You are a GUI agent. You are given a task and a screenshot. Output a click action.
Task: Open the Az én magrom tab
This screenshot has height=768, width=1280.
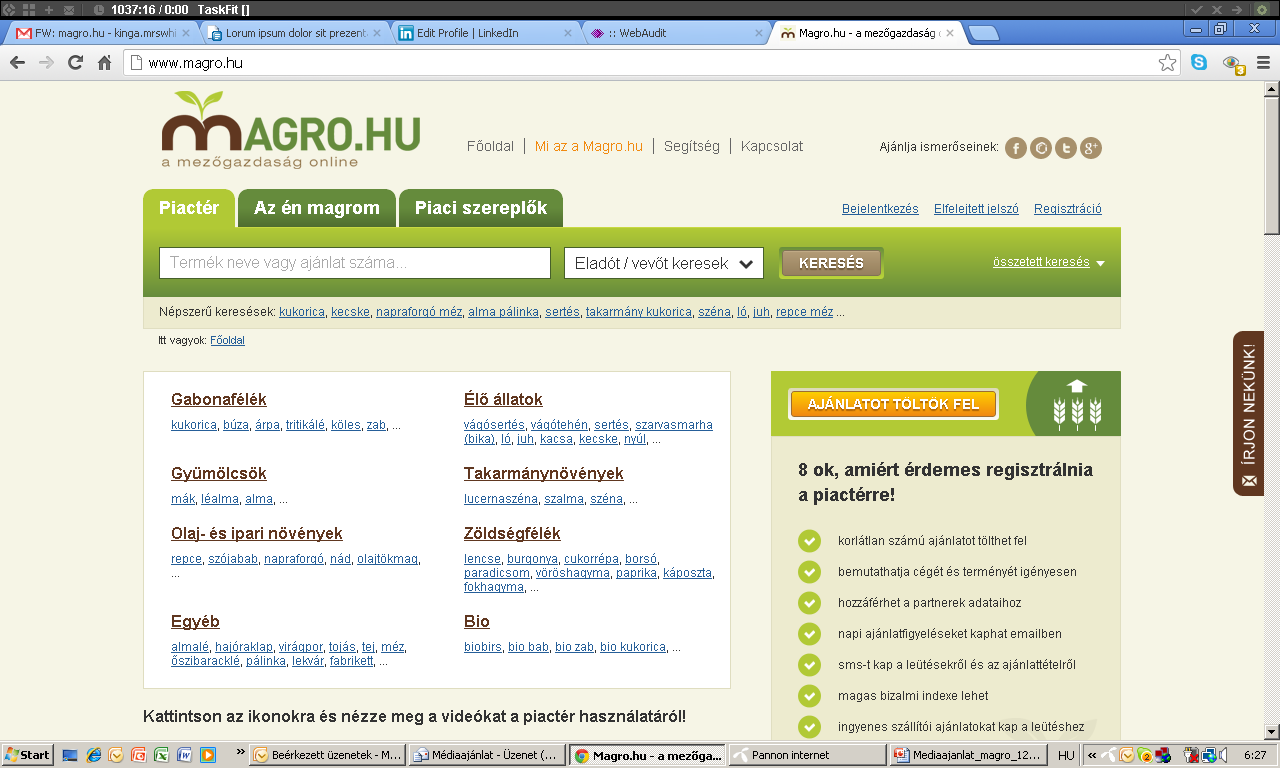coord(317,208)
